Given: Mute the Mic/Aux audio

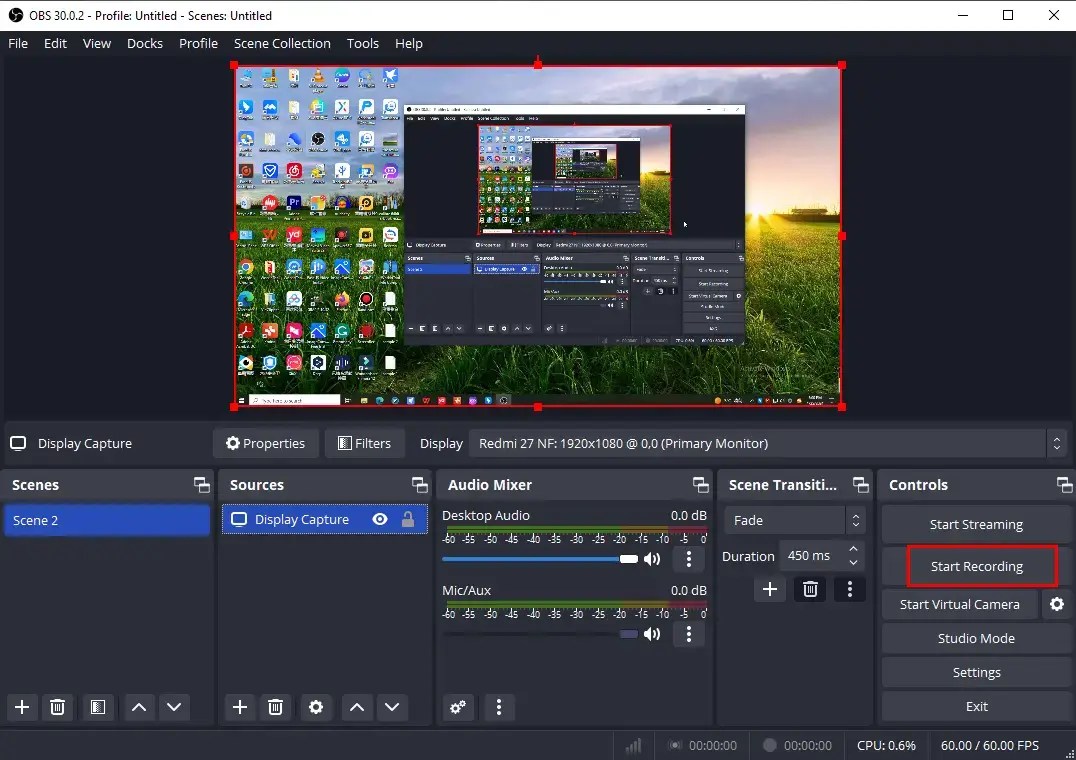Looking at the screenshot, I should point(653,633).
